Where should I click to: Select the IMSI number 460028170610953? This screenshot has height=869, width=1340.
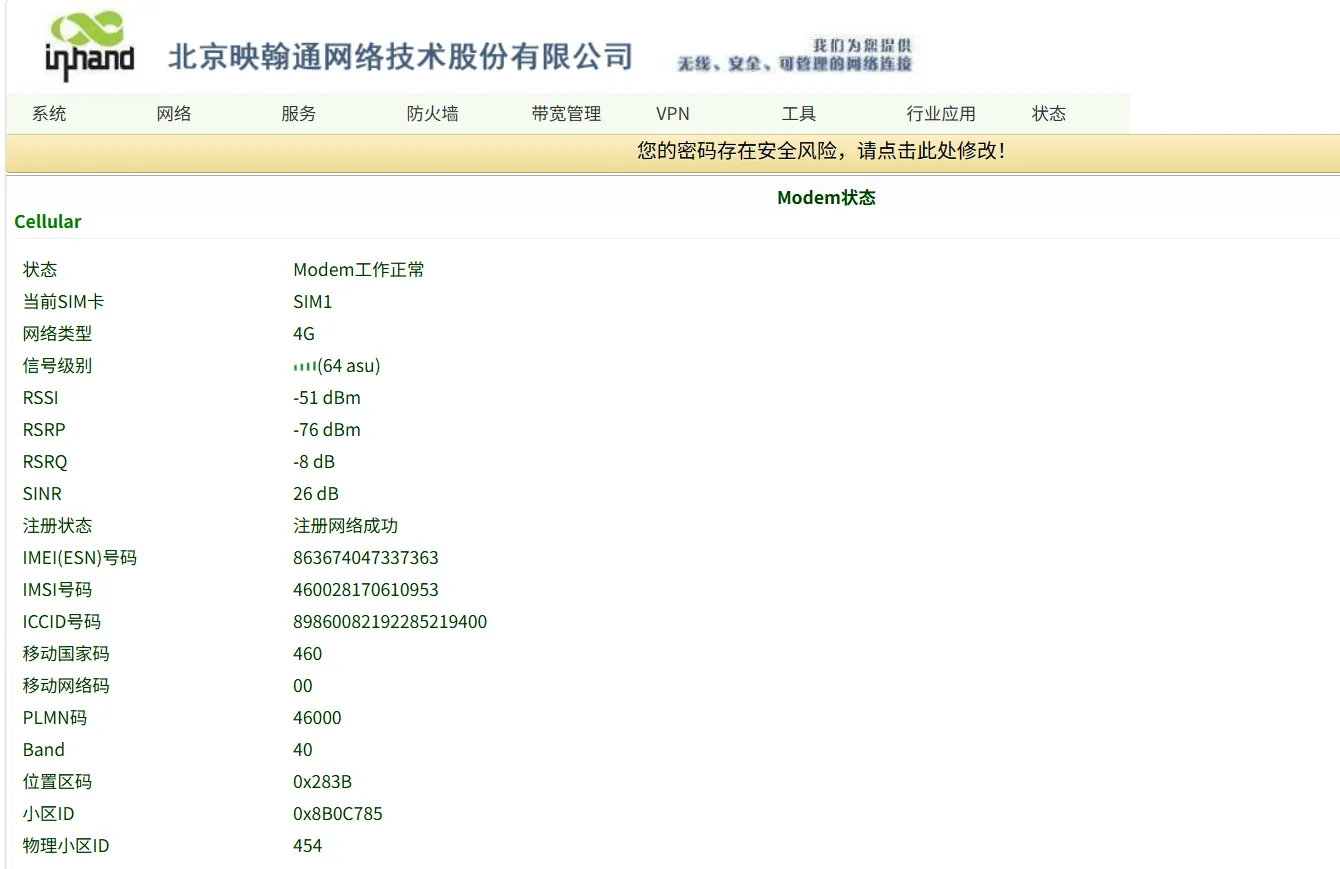pos(366,590)
